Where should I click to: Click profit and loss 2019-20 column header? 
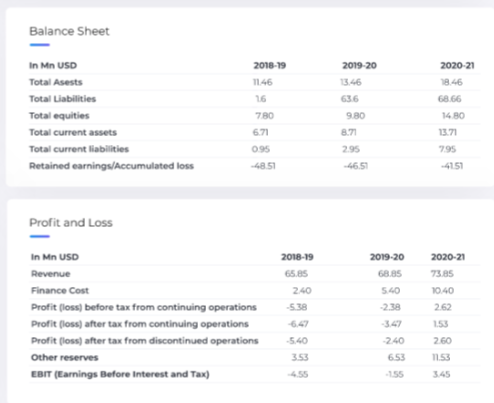coord(387,257)
